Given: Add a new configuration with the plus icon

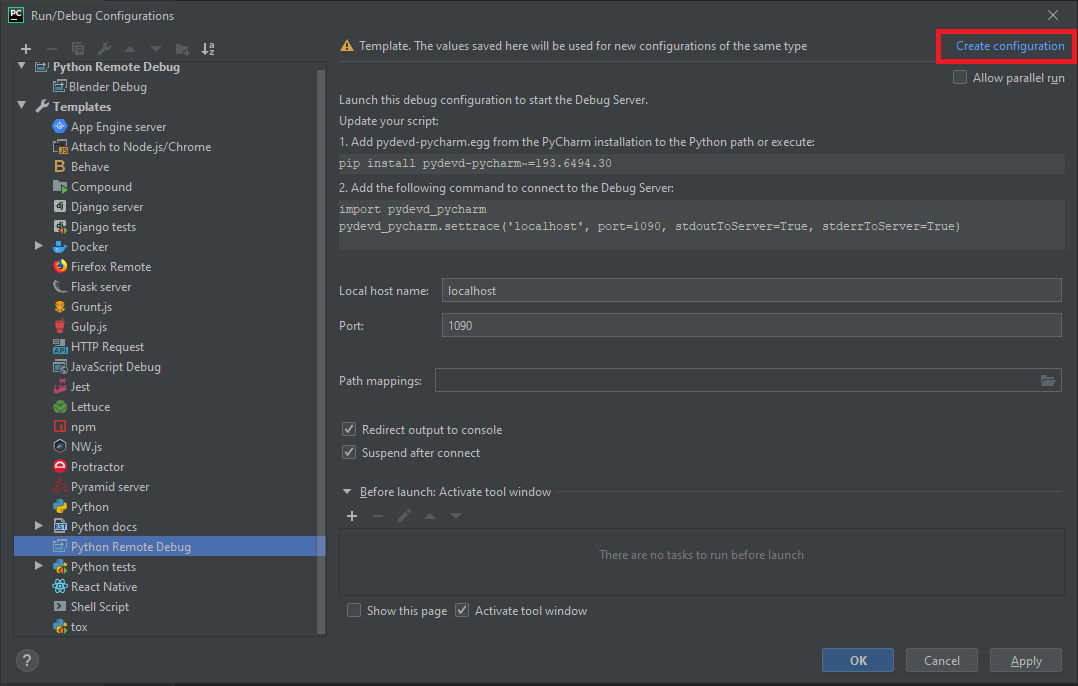Looking at the screenshot, I should click(25, 48).
